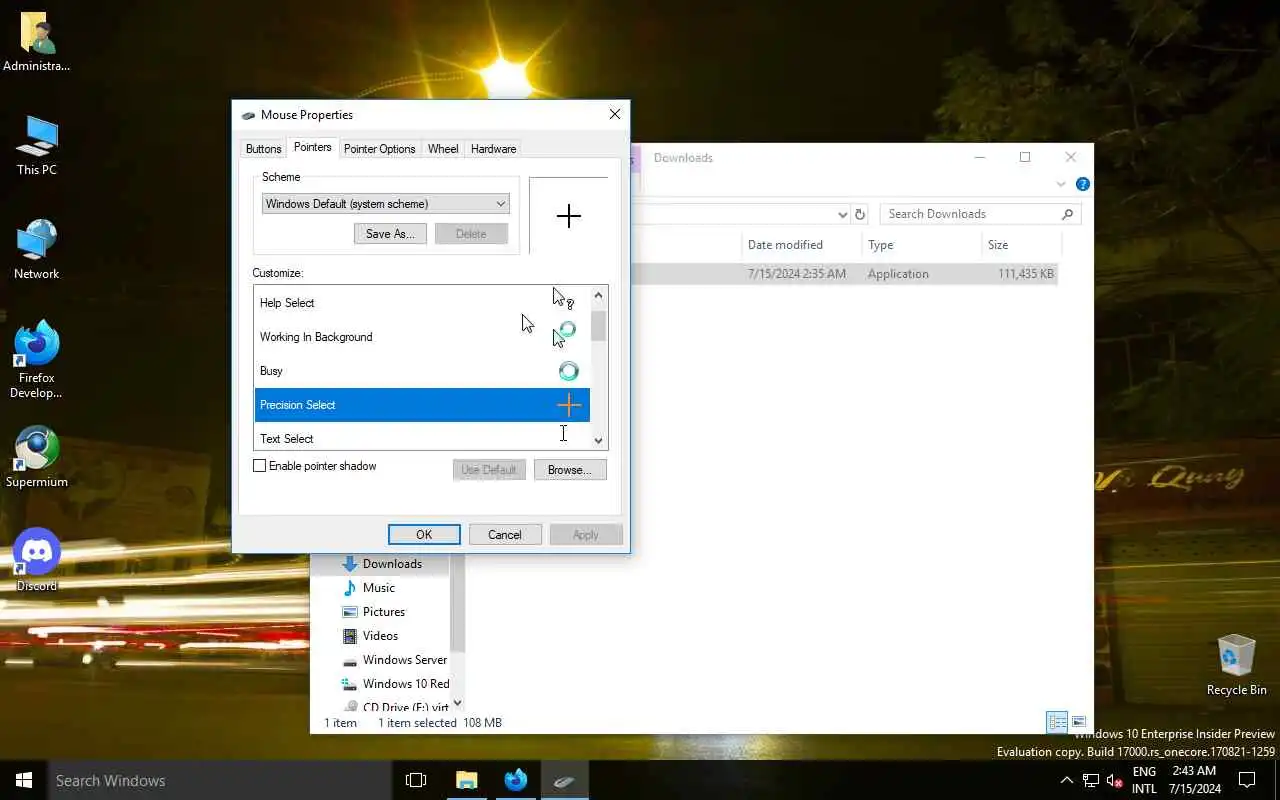This screenshot has height=800, width=1280.
Task: Expand the Explorer ribbon chevron
Action: pyautogui.click(x=1061, y=184)
